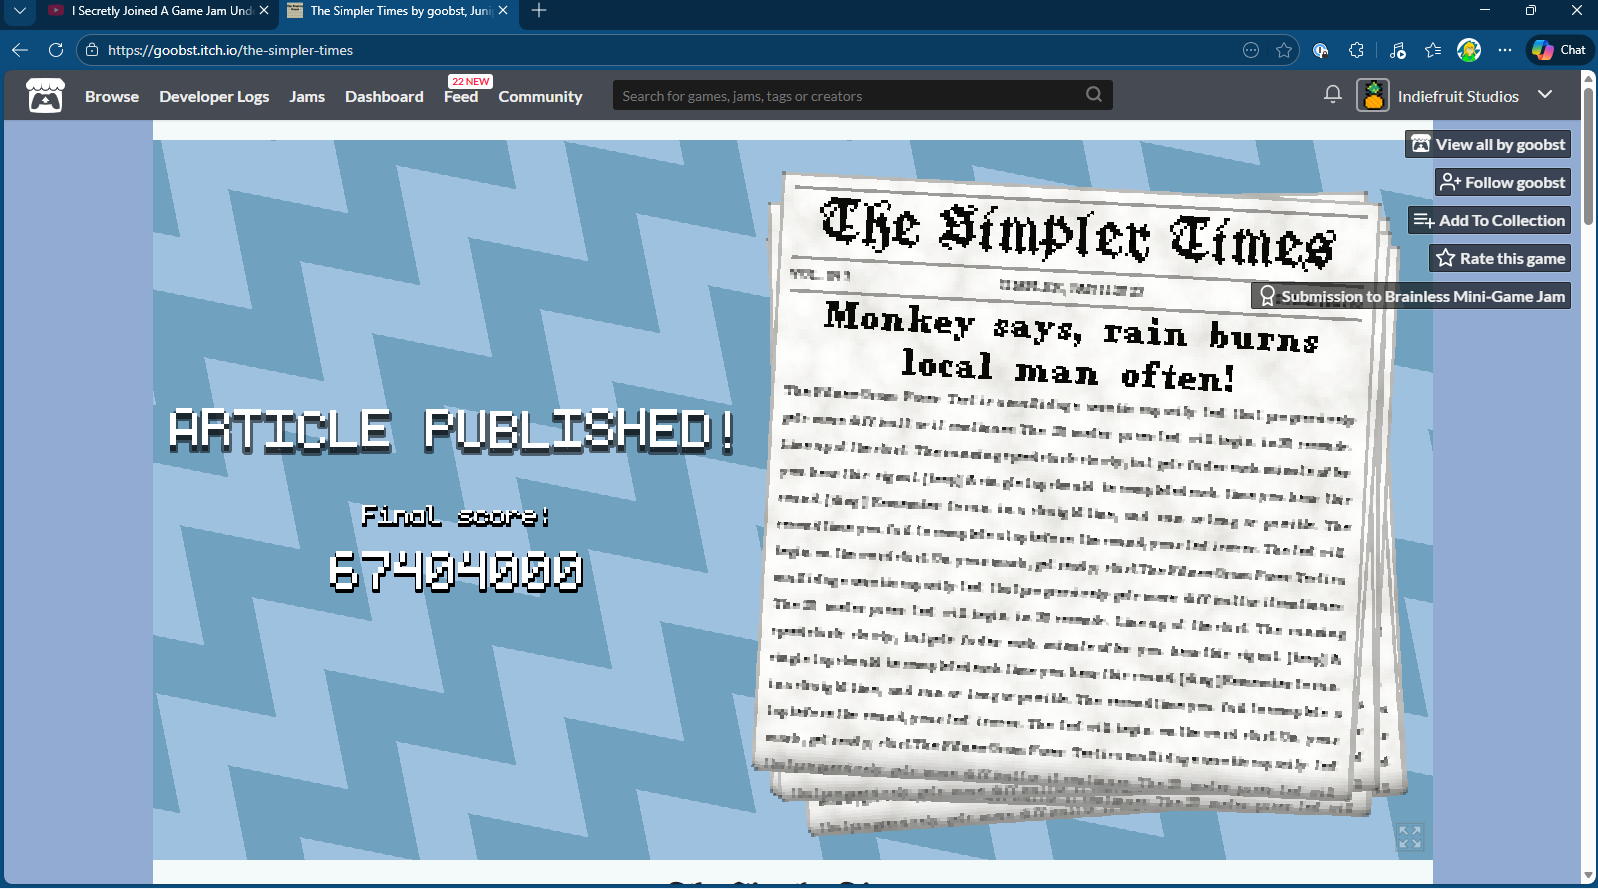View the Feed with 22 new items
1598x889 pixels.
[461, 96]
